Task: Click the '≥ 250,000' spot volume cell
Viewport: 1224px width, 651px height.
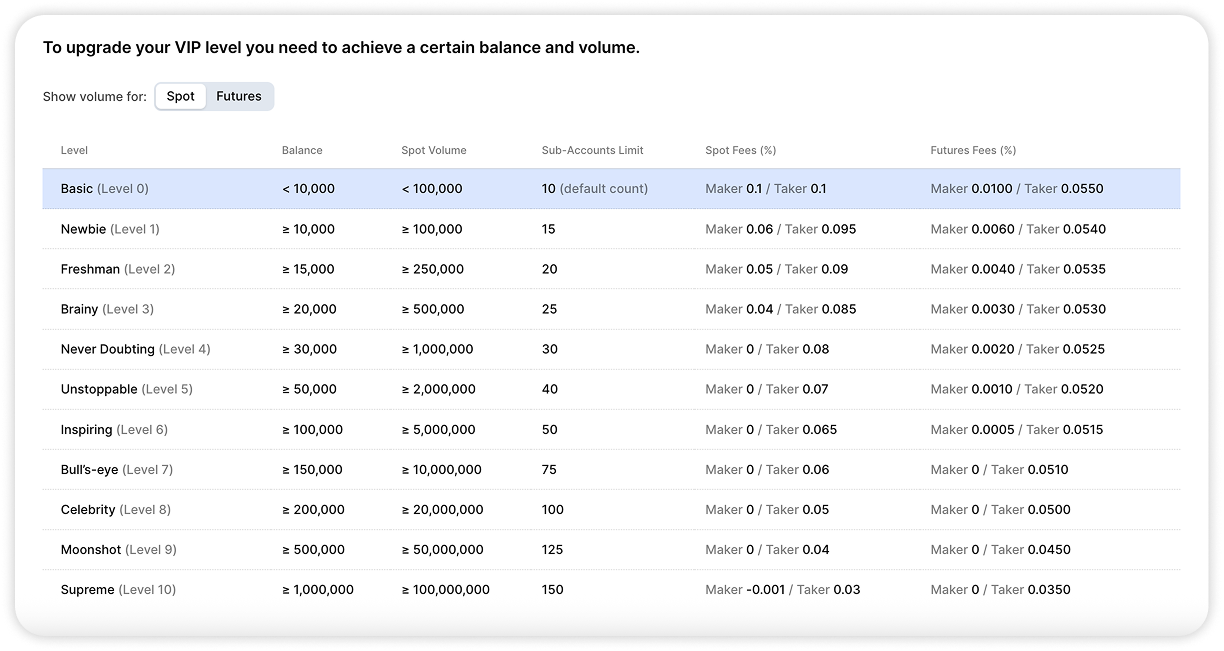Action: [432, 269]
